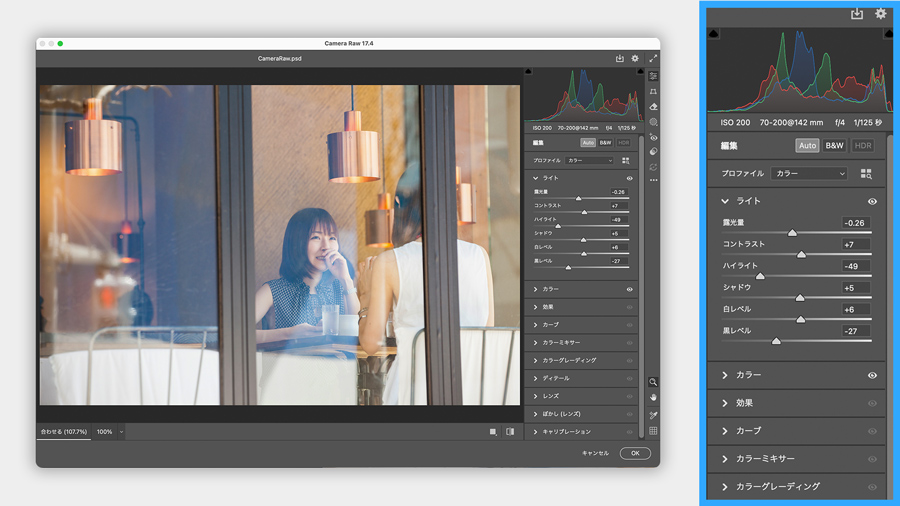Toggle shadow clipping triangle in enlarged histogram
The width and height of the screenshot is (900, 506).
click(x=713, y=34)
